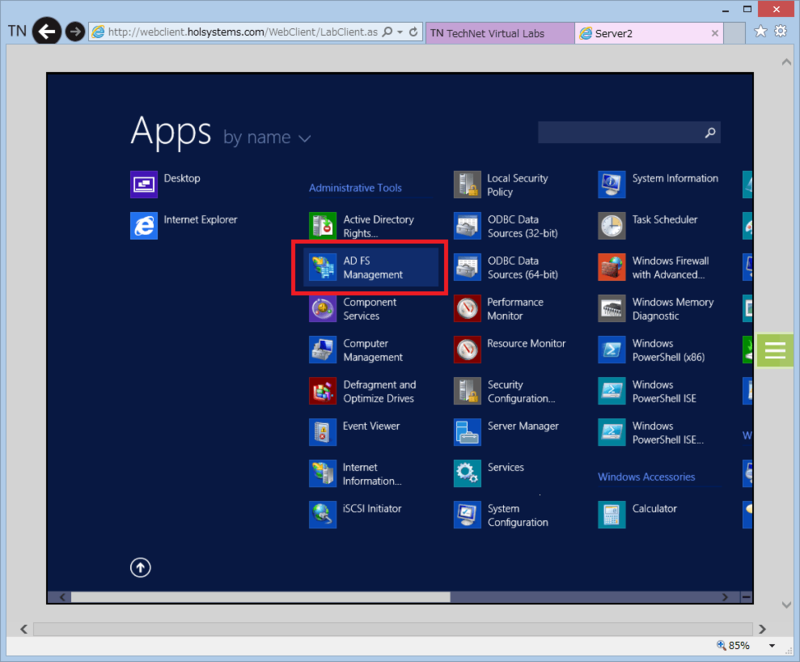Launch Resource Monitor icon
Image resolution: width=800 pixels, height=662 pixels.
(467, 349)
